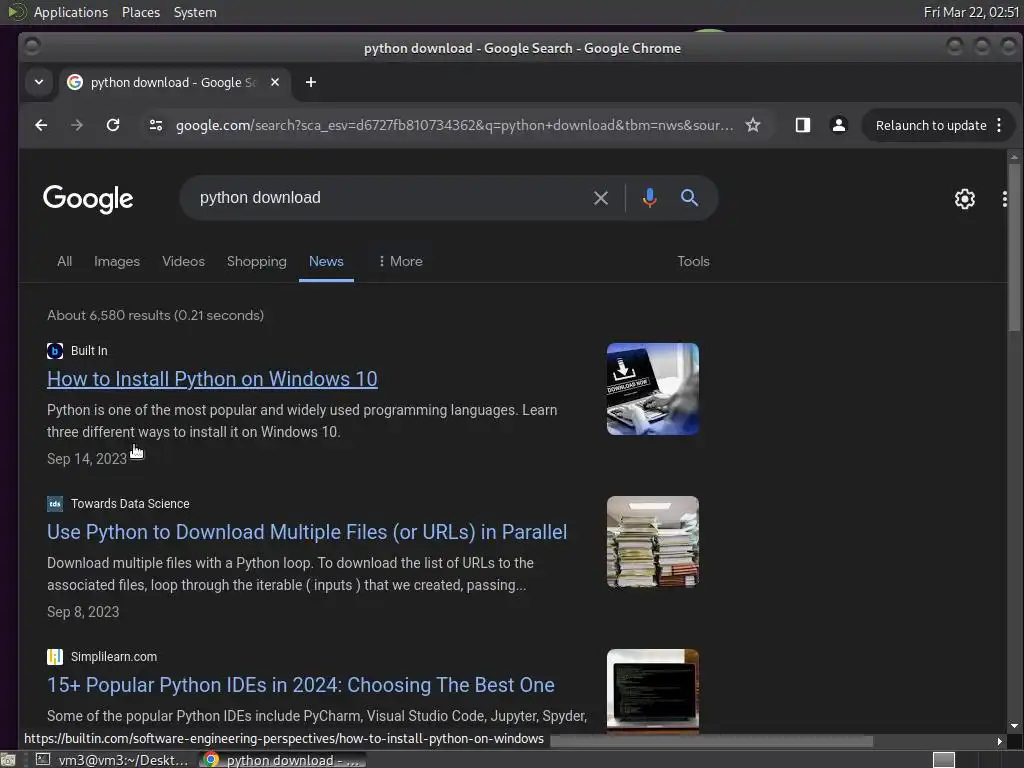Go to the Google homepage logo
This screenshot has height=768, width=1024.
[88, 199]
